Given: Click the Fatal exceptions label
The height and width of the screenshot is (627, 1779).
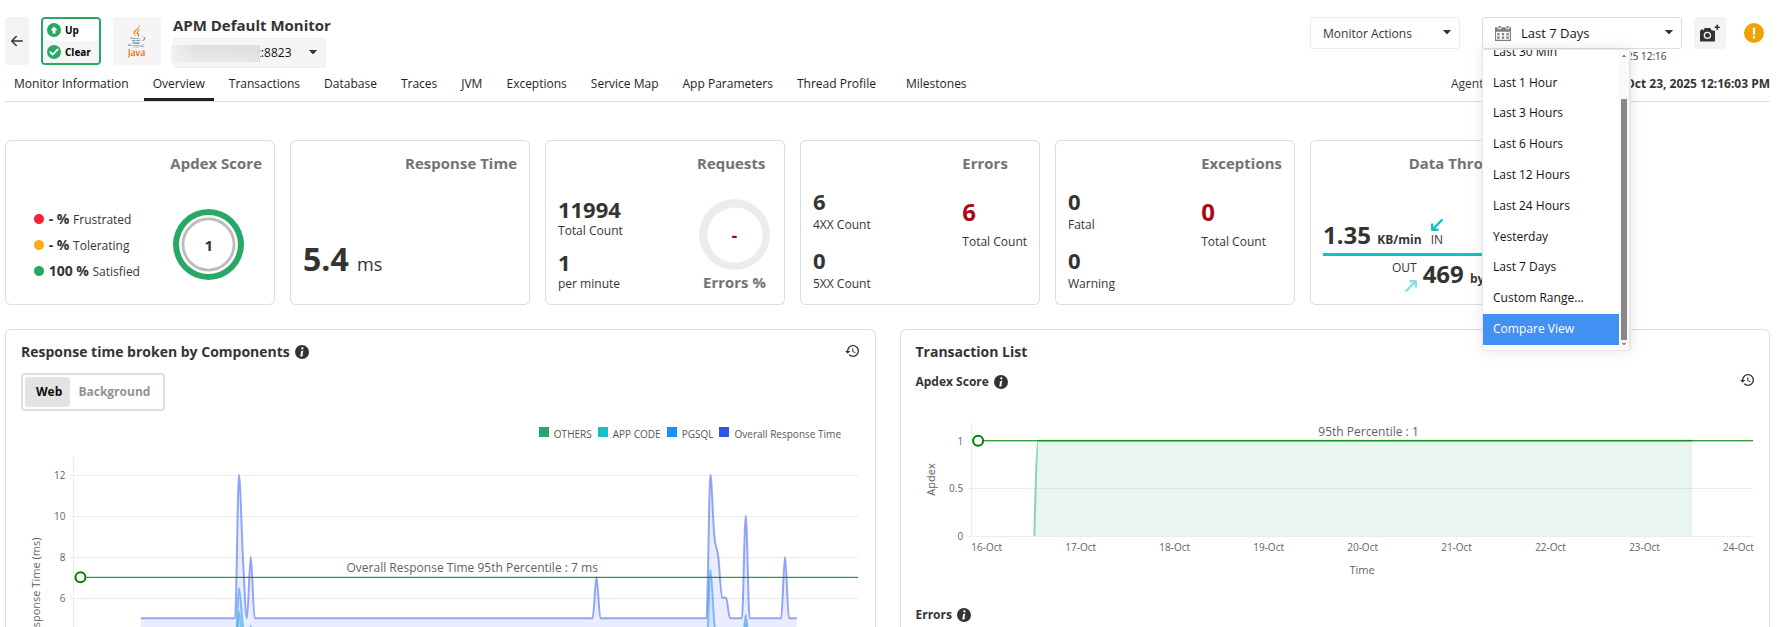Looking at the screenshot, I should pos(1081,225).
